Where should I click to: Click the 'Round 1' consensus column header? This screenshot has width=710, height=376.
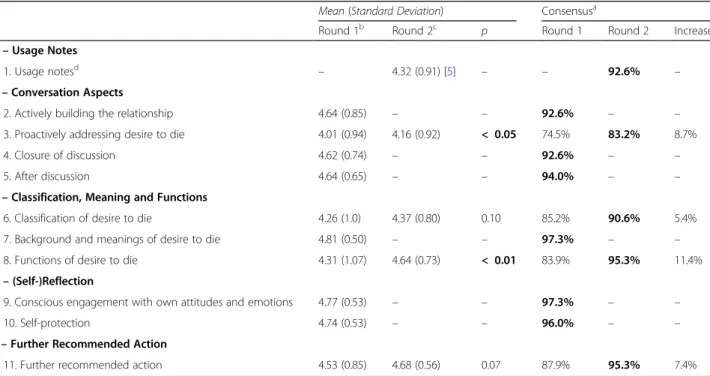(561, 31)
